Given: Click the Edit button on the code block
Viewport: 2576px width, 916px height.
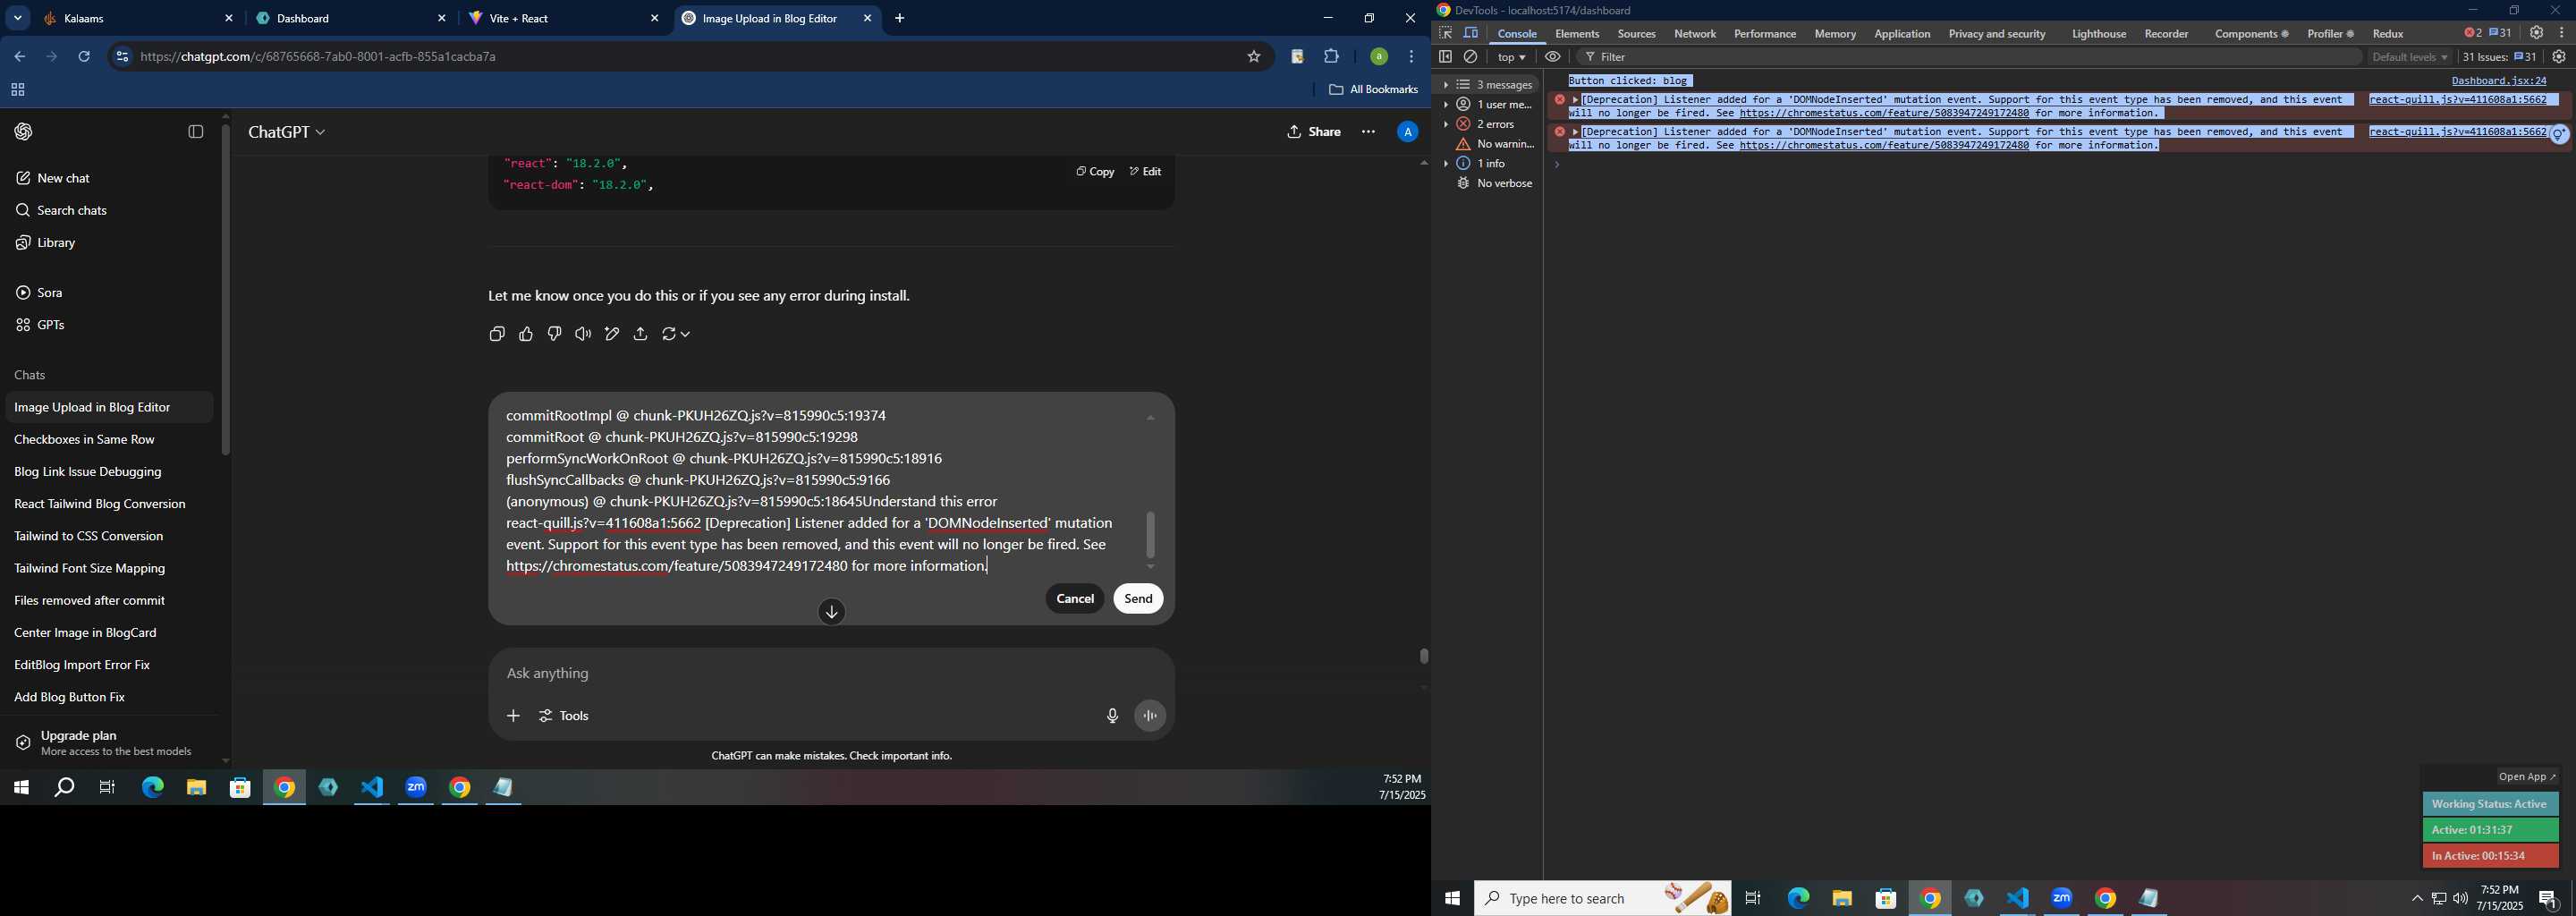Looking at the screenshot, I should [x=1145, y=172].
